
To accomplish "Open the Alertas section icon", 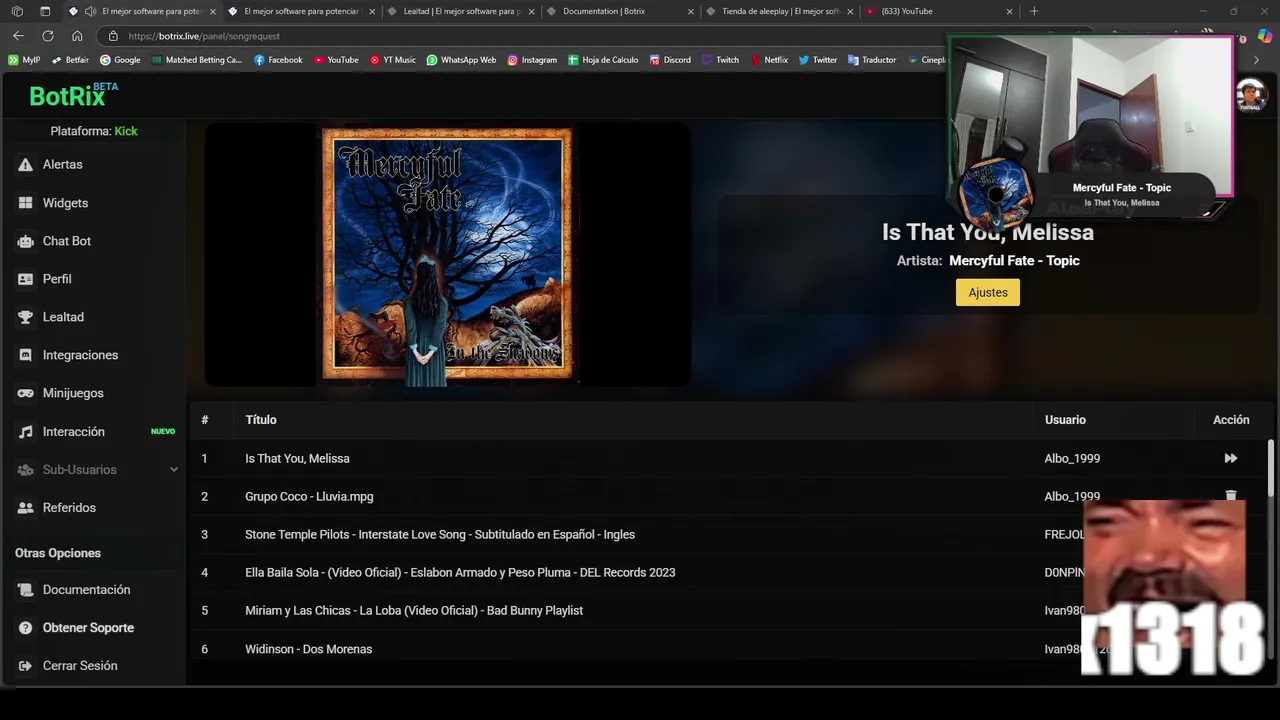I will [x=25, y=164].
